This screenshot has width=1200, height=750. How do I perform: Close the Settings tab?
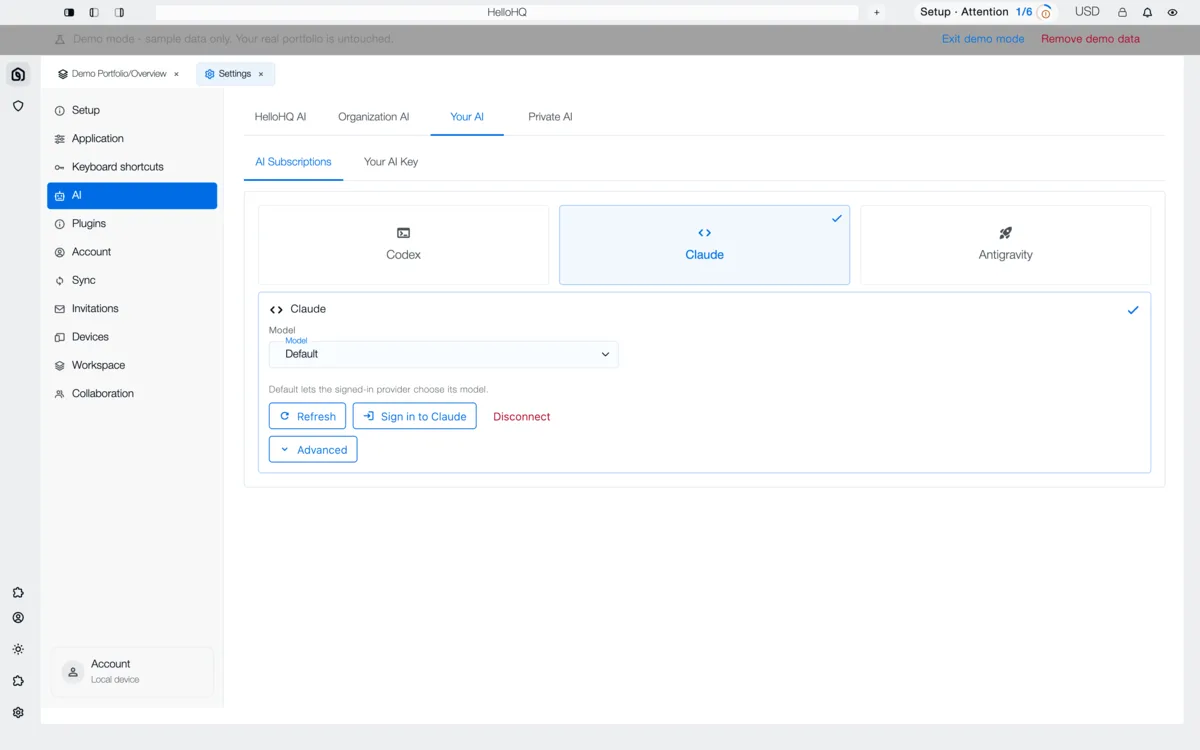[261, 74]
